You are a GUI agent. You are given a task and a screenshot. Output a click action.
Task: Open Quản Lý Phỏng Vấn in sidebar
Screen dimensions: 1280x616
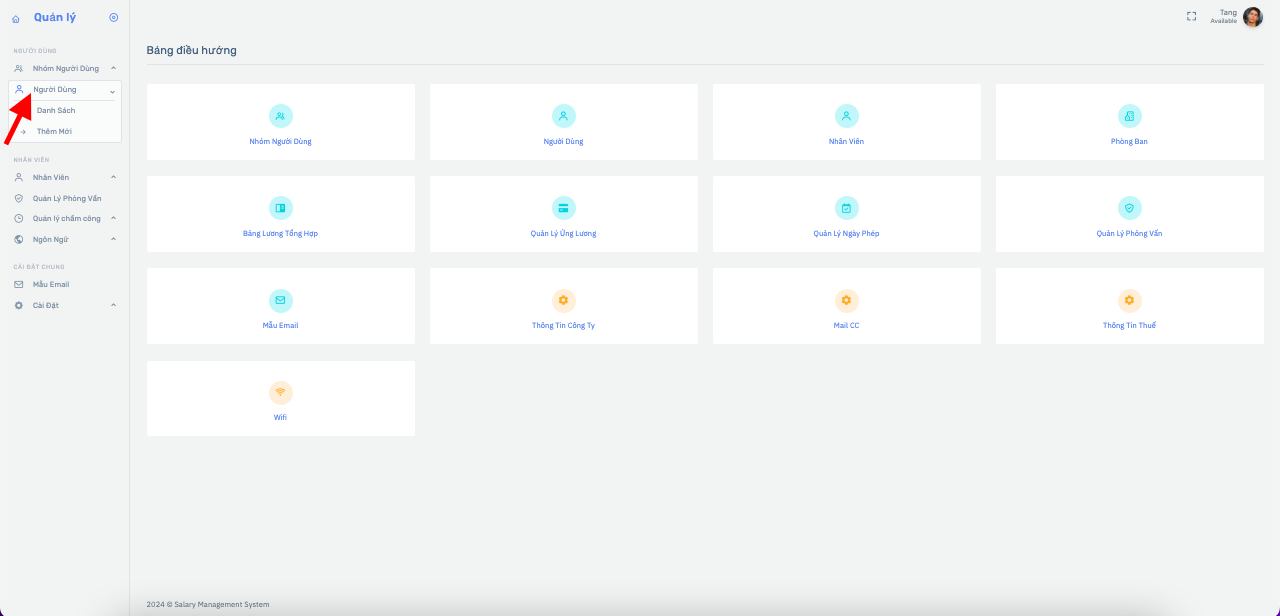point(66,199)
